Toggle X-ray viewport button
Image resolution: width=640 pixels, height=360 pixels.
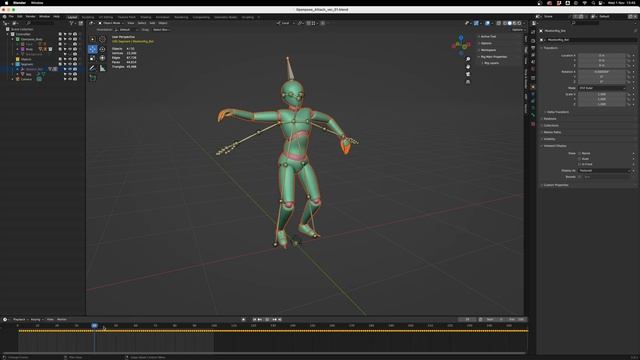[x=499, y=23]
